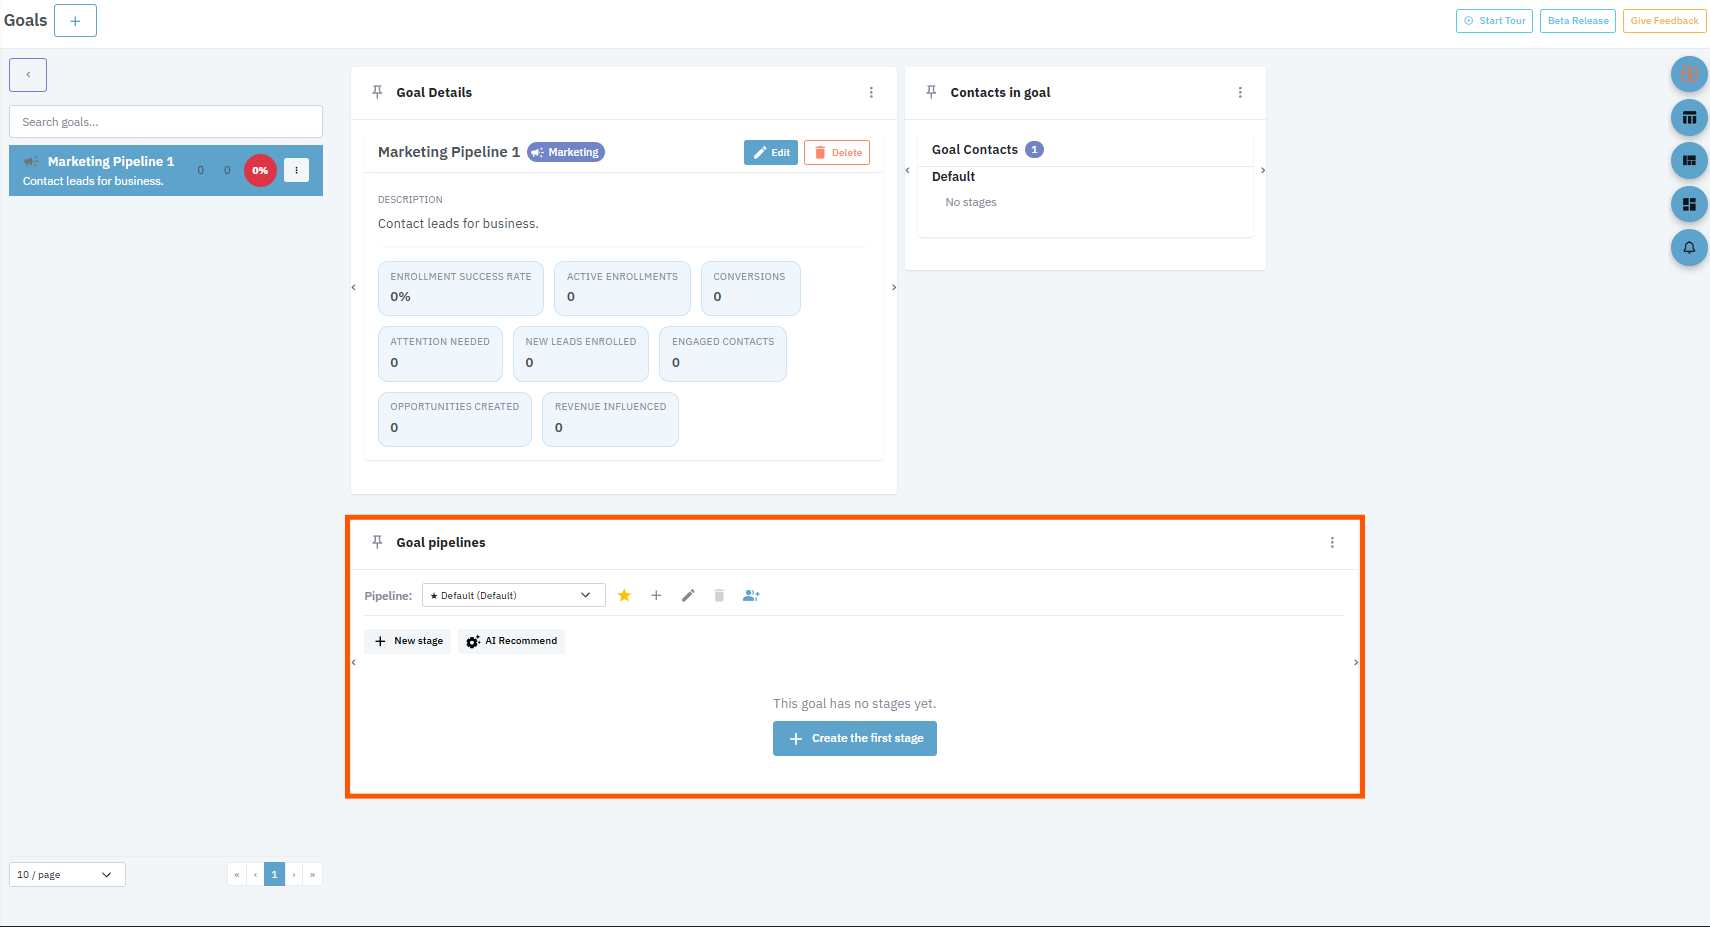Viewport: 1710px width, 927px height.
Task: Toggle pin on Contacts in goal panel
Action: click(931, 92)
